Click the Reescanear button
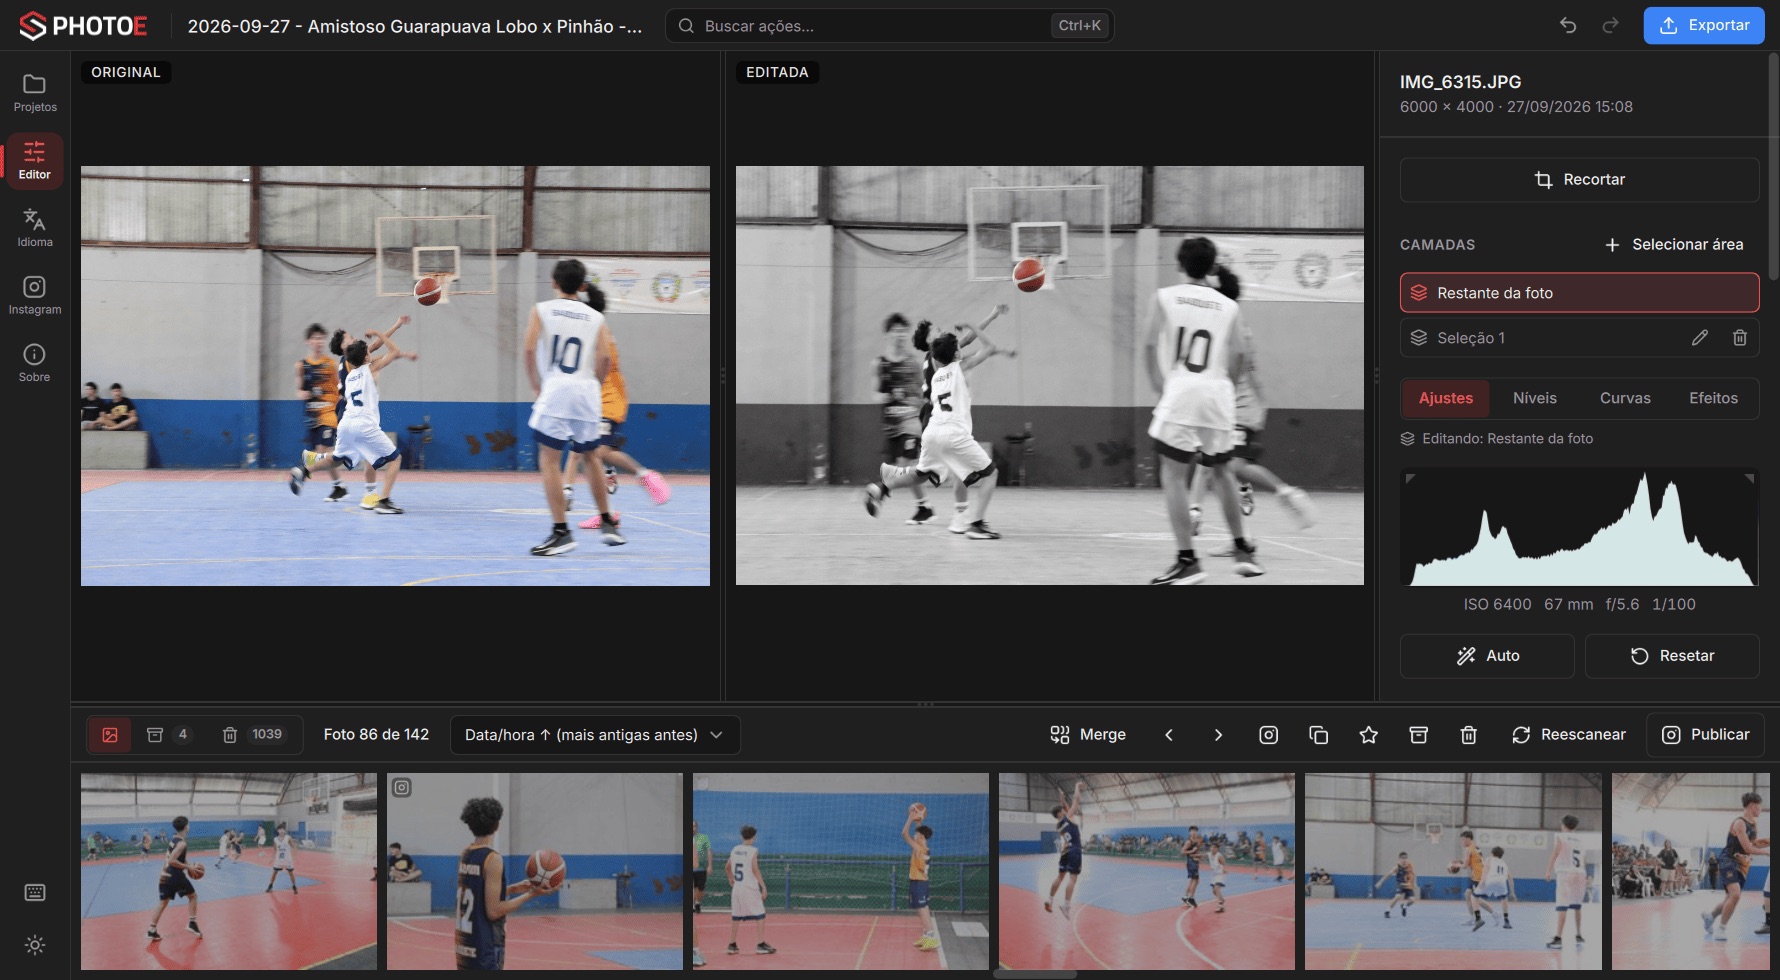The width and height of the screenshot is (1780, 980). 1568,735
